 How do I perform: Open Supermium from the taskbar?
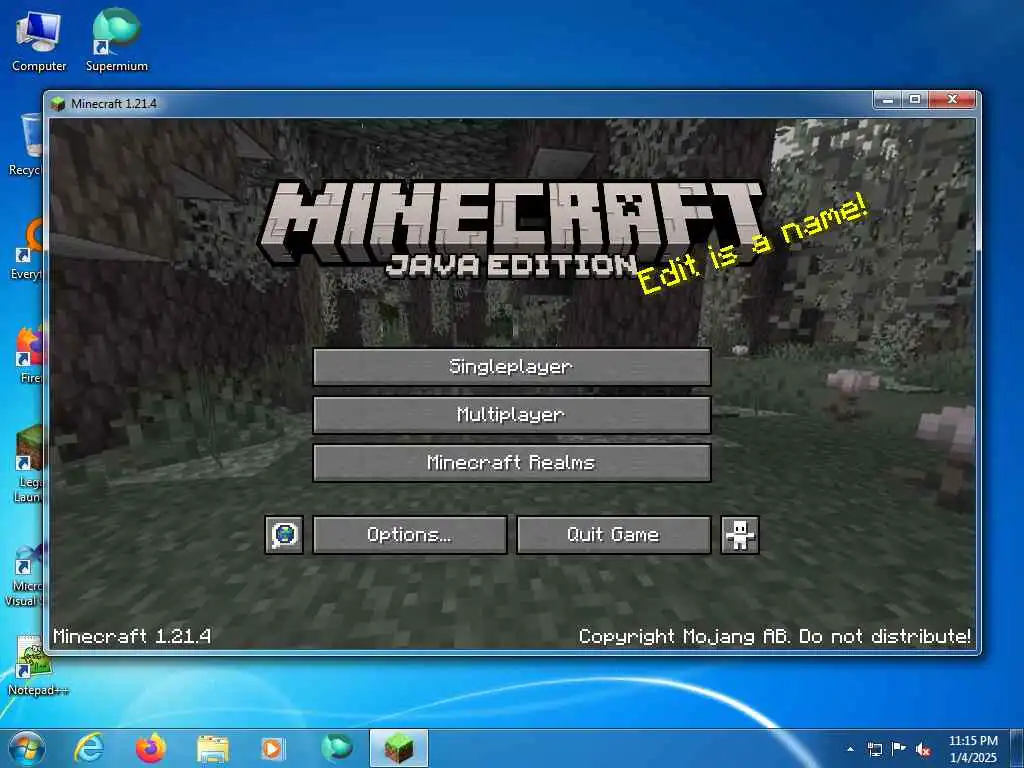coord(336,748)
